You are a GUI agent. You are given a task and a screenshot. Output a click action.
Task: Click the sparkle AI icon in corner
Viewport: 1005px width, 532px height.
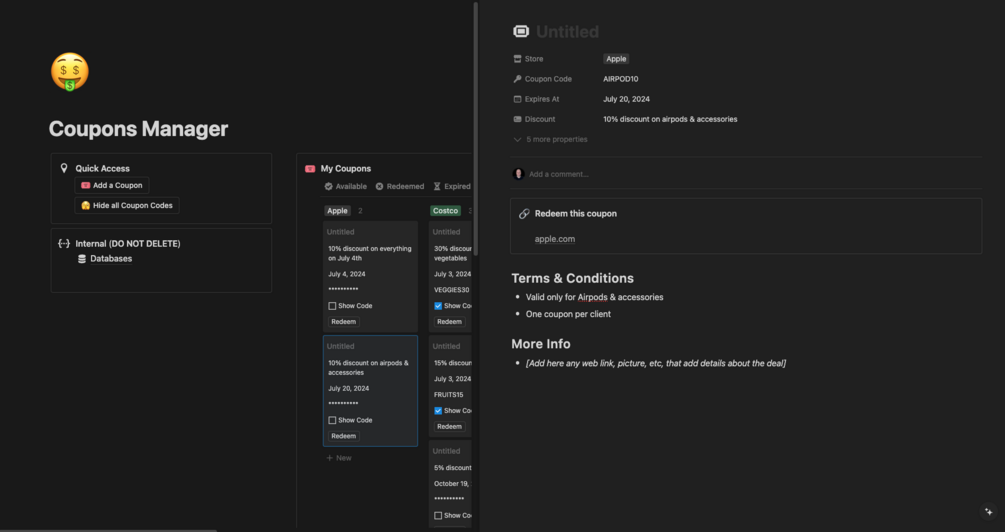point(988,512)
